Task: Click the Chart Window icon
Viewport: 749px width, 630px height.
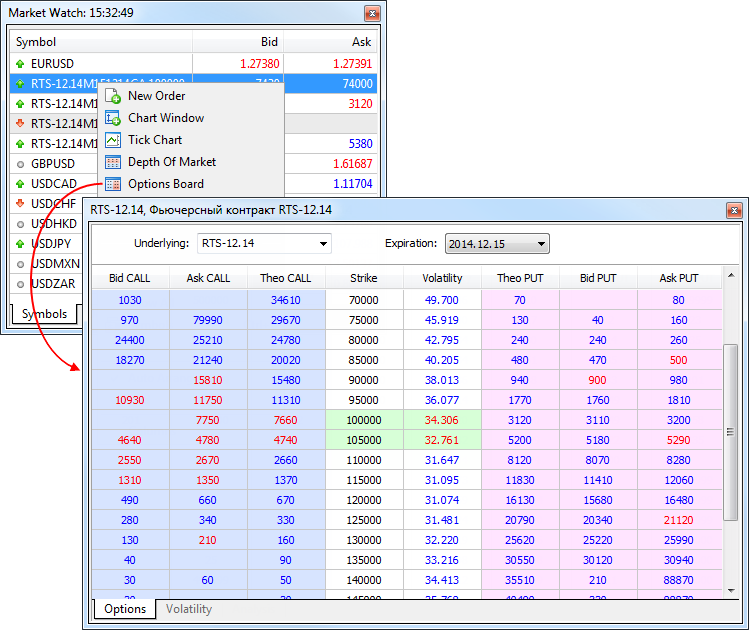Action: pyautogui.click(x=112, y=118)
